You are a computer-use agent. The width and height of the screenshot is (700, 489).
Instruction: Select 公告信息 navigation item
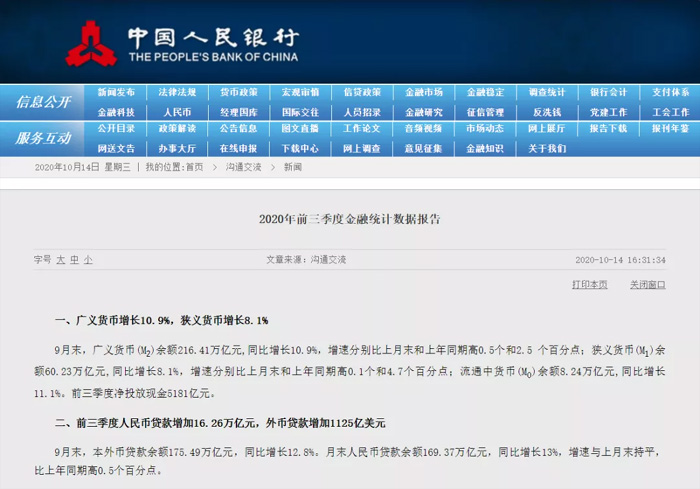(x=239, y=129)
